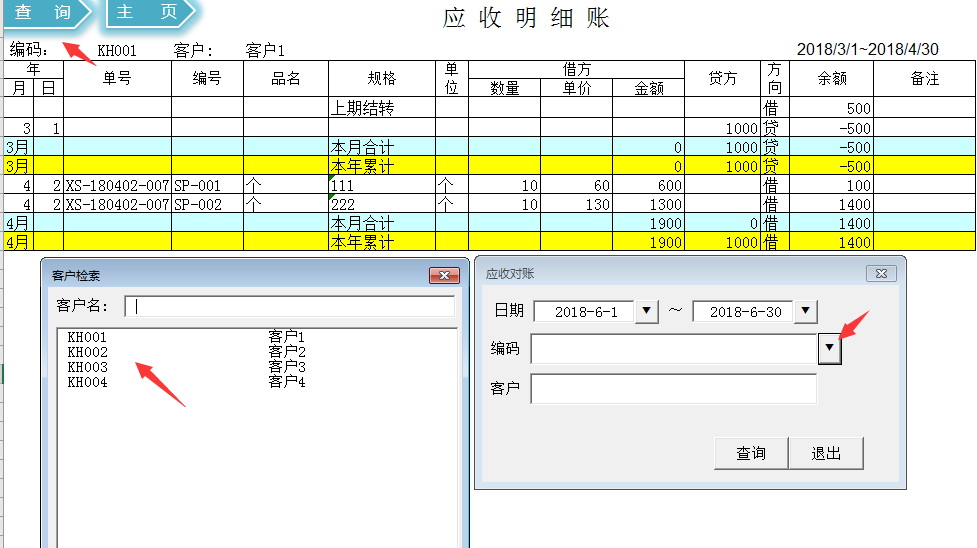977x548 pixels.
Task: Click the 查询 button in 应收对账 dialog
Action: pos(751,453)
